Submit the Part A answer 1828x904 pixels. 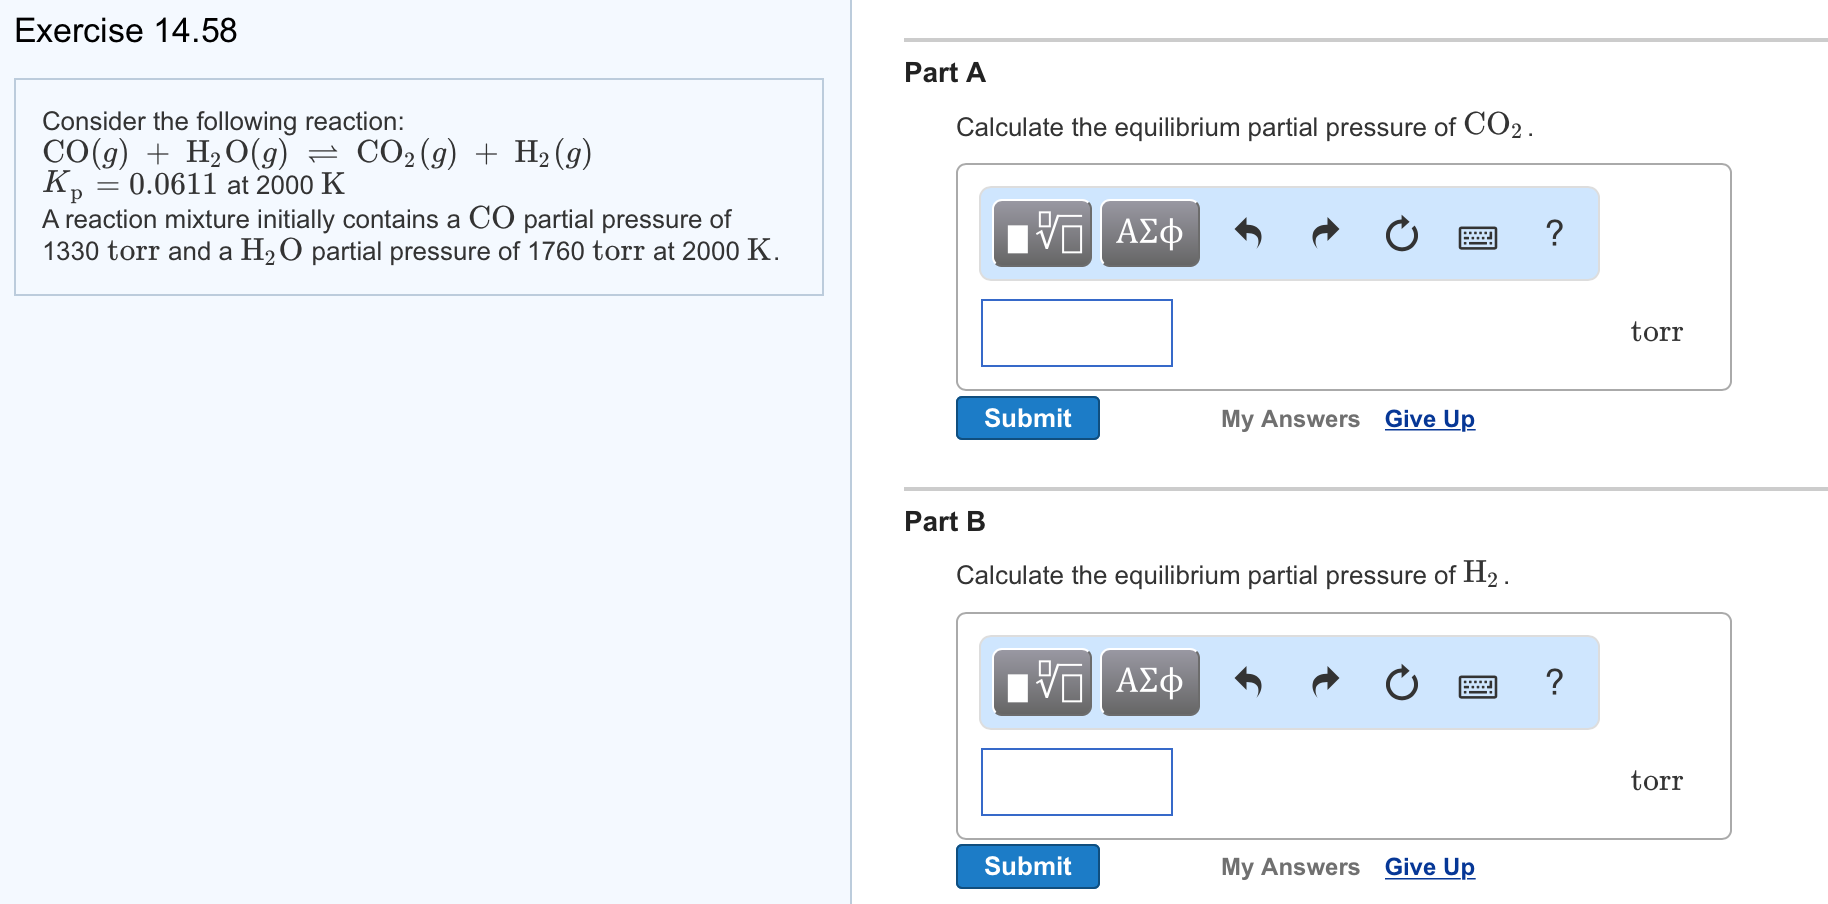click(x=1027, y=418)
